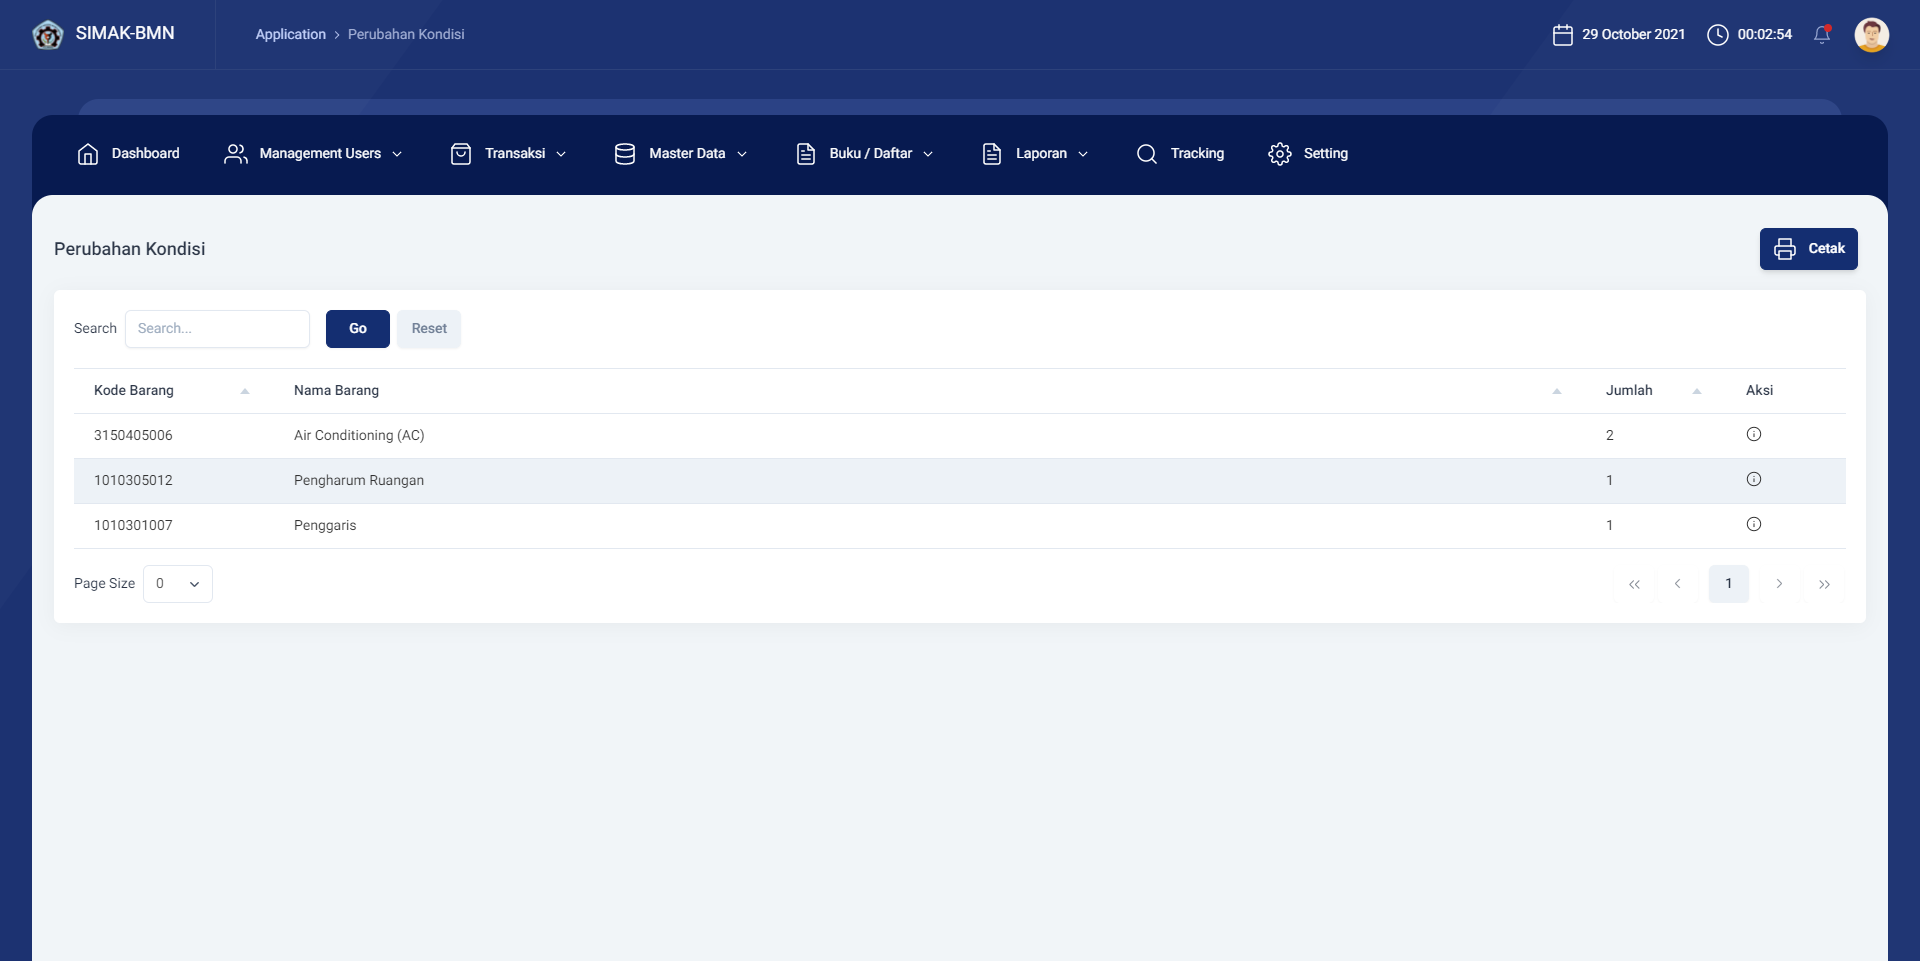
Task: Open the user profile avatar
Action: point(1871,35)
